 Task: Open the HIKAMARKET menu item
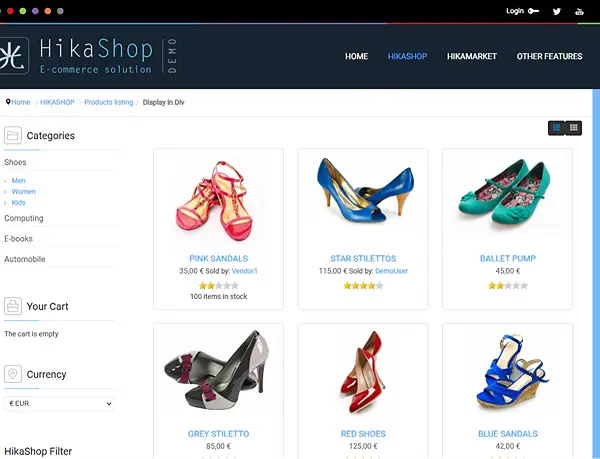[472, 57]
